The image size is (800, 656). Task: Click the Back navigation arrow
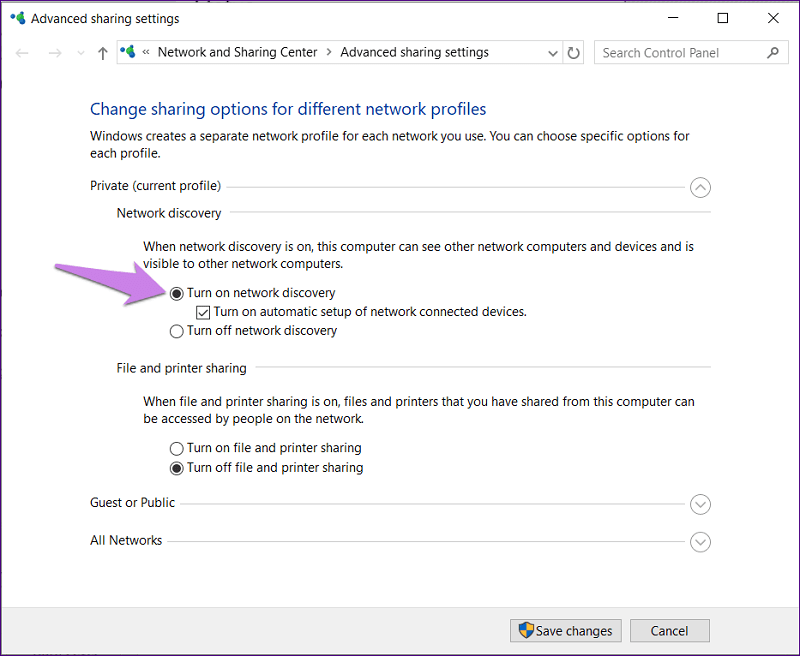[22, 52]
